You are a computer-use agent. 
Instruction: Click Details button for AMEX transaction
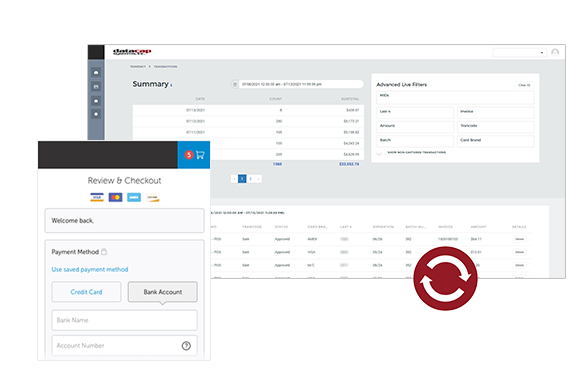pos(519,239)
